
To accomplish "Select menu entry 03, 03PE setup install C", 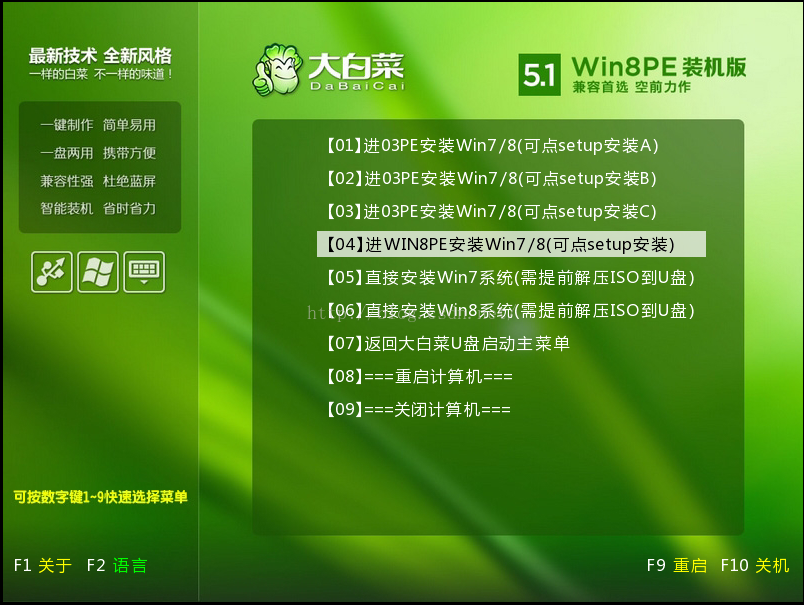I will pos(491,211).
